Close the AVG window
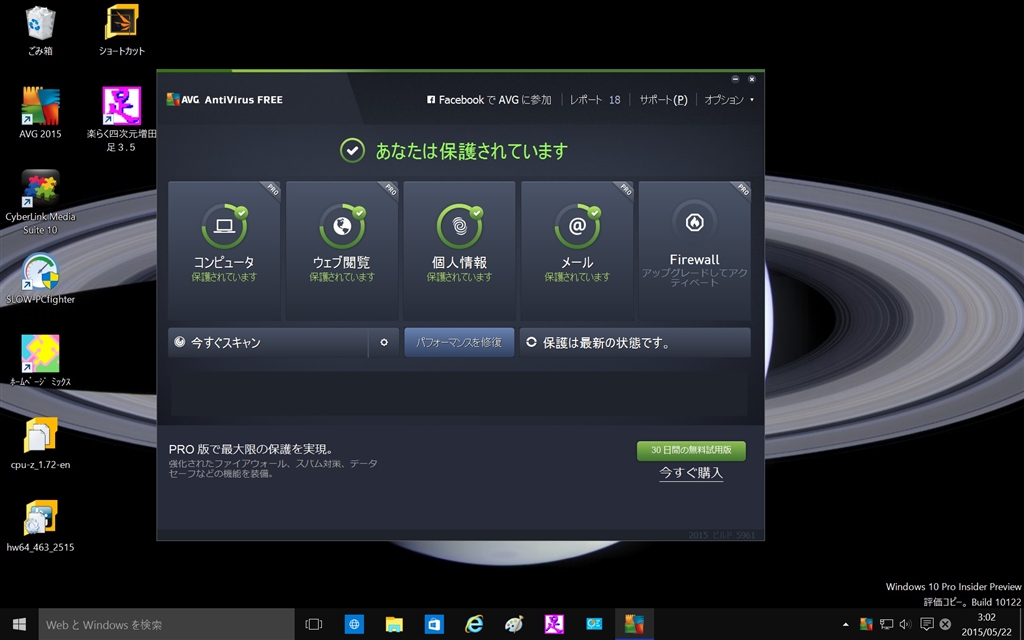 pyautogui.click(x=752, y=79)
